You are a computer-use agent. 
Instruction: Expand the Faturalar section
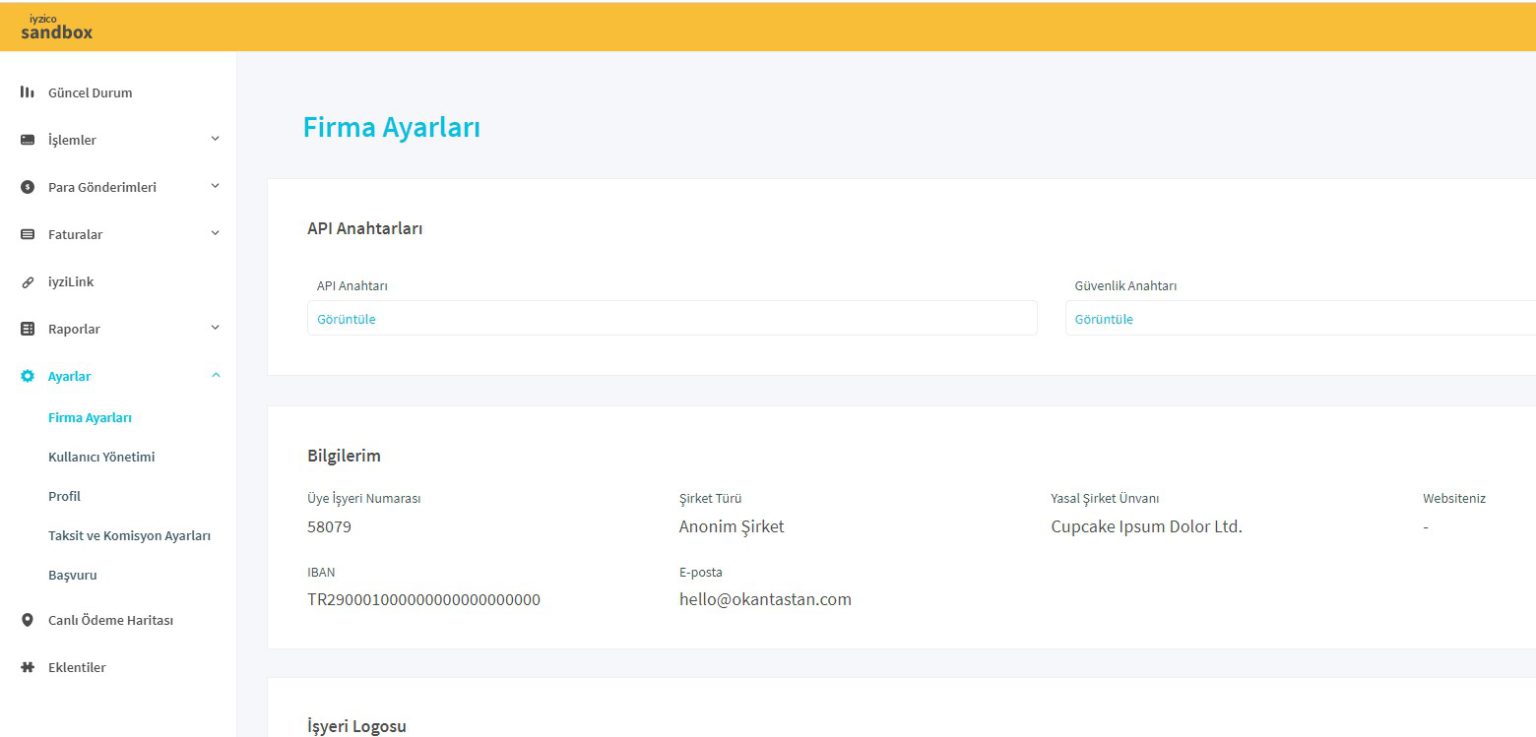point(214,234)
